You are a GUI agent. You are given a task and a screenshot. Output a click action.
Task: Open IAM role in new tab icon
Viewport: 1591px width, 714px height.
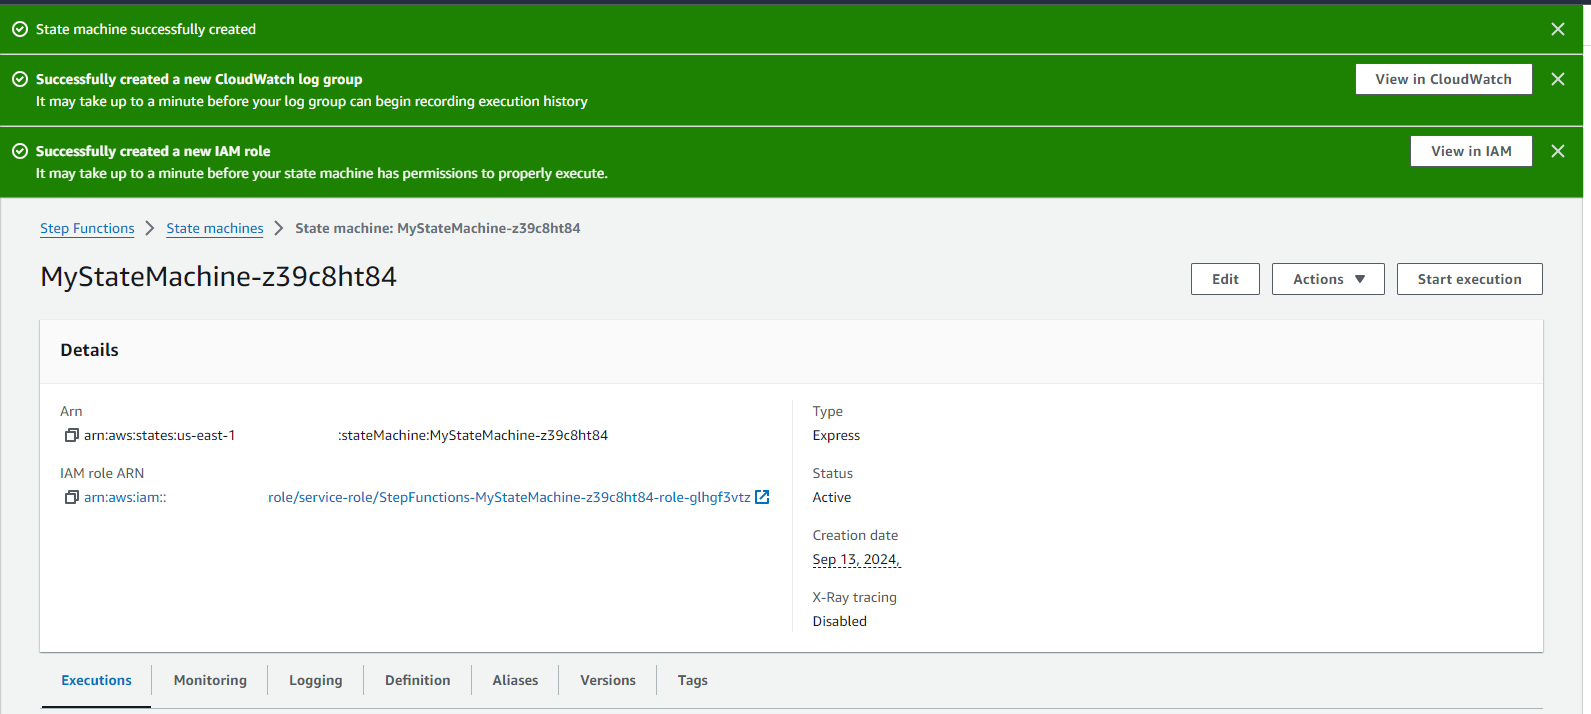pyautogui.click(x=762, y=497)
